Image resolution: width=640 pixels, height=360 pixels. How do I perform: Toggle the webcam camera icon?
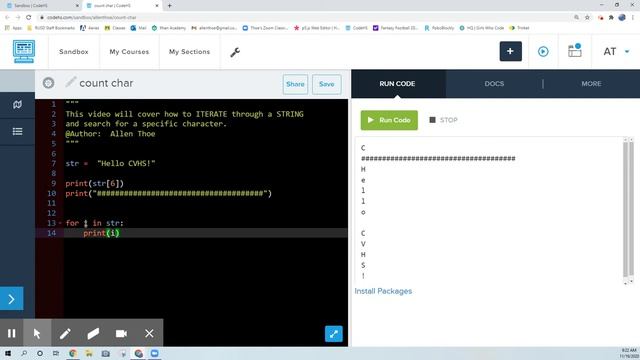click(121, 333)
